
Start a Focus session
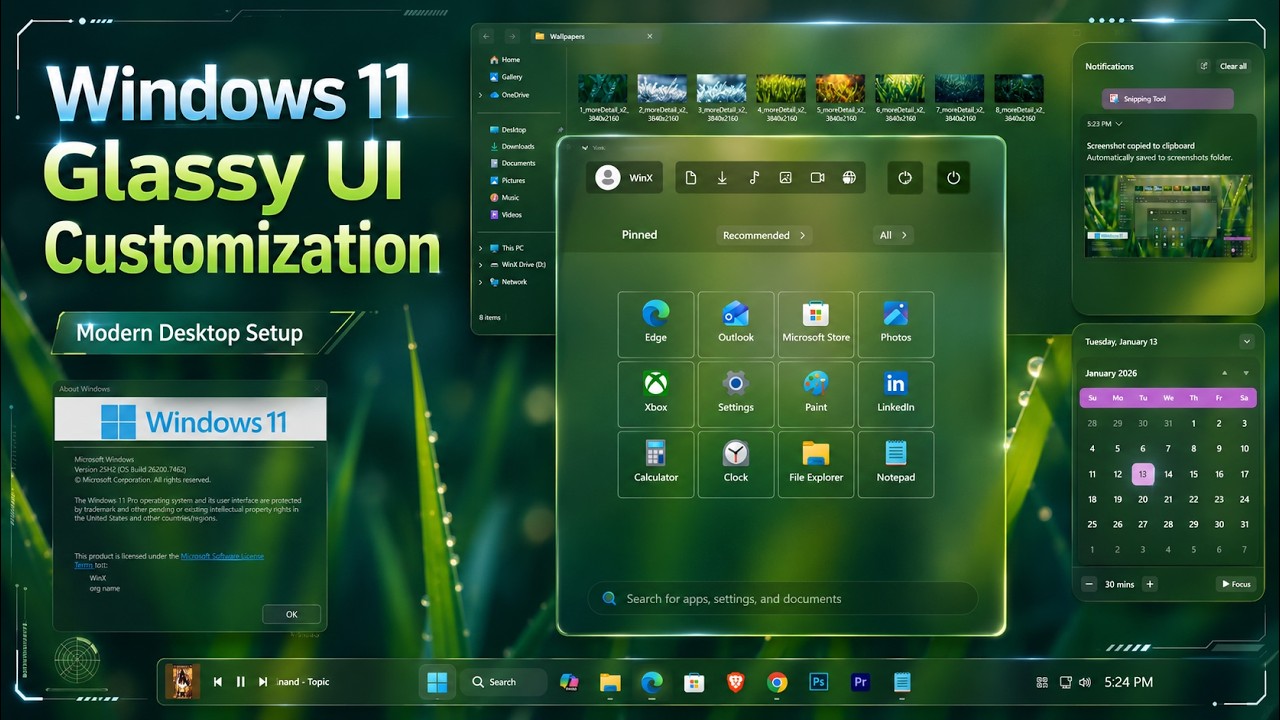pos(1235,584)
